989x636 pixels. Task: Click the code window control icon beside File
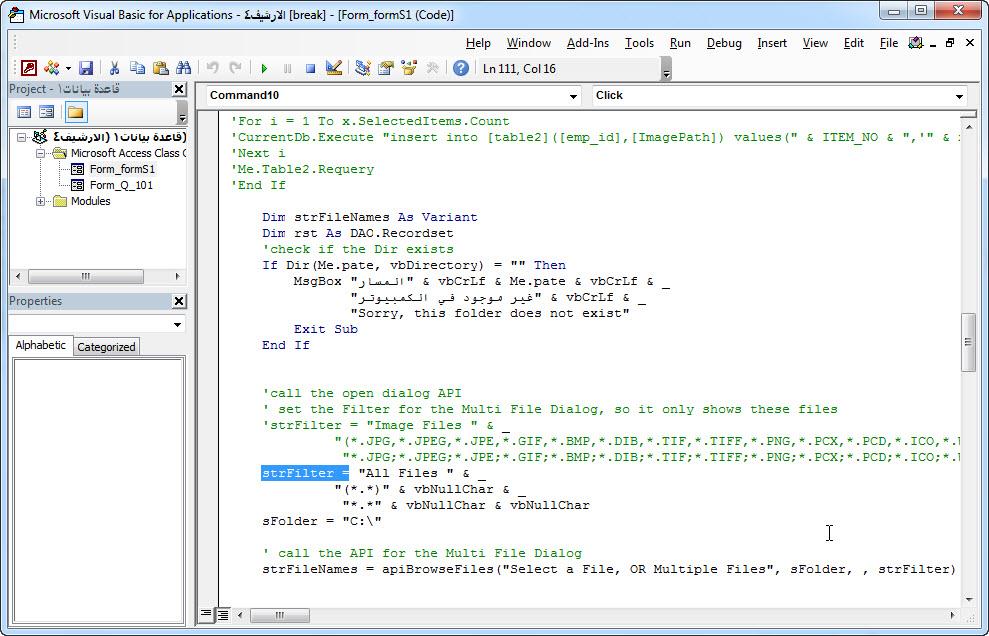point(915,43)
